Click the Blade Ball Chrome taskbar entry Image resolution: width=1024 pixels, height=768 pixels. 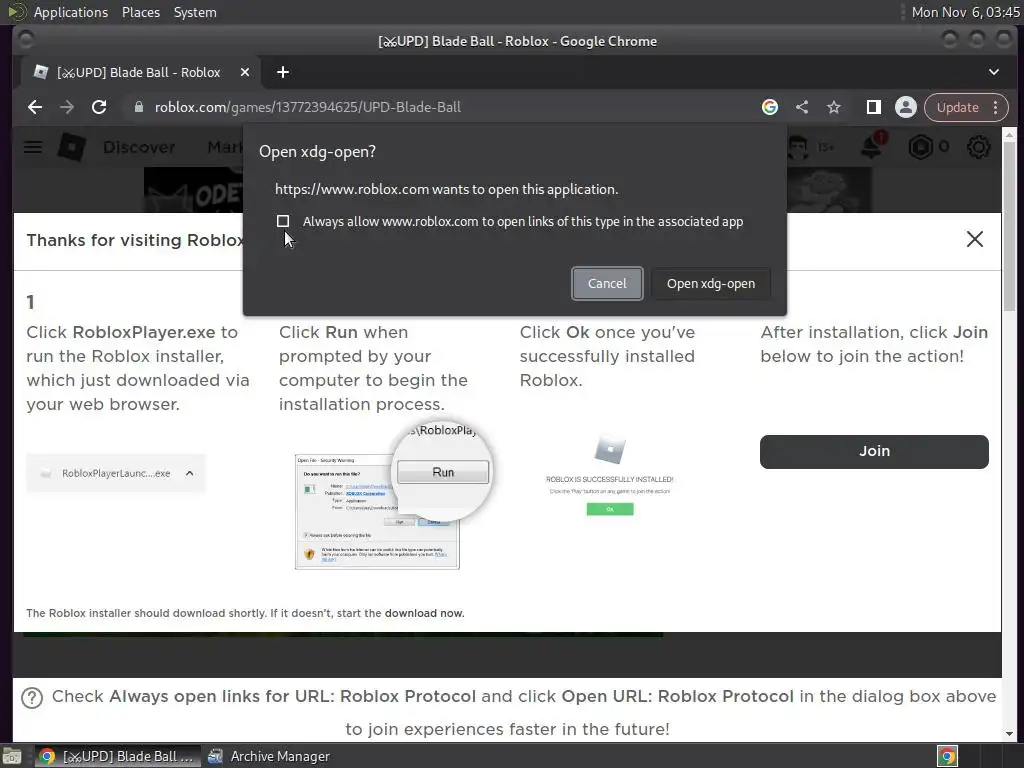(x=118, y=756)
